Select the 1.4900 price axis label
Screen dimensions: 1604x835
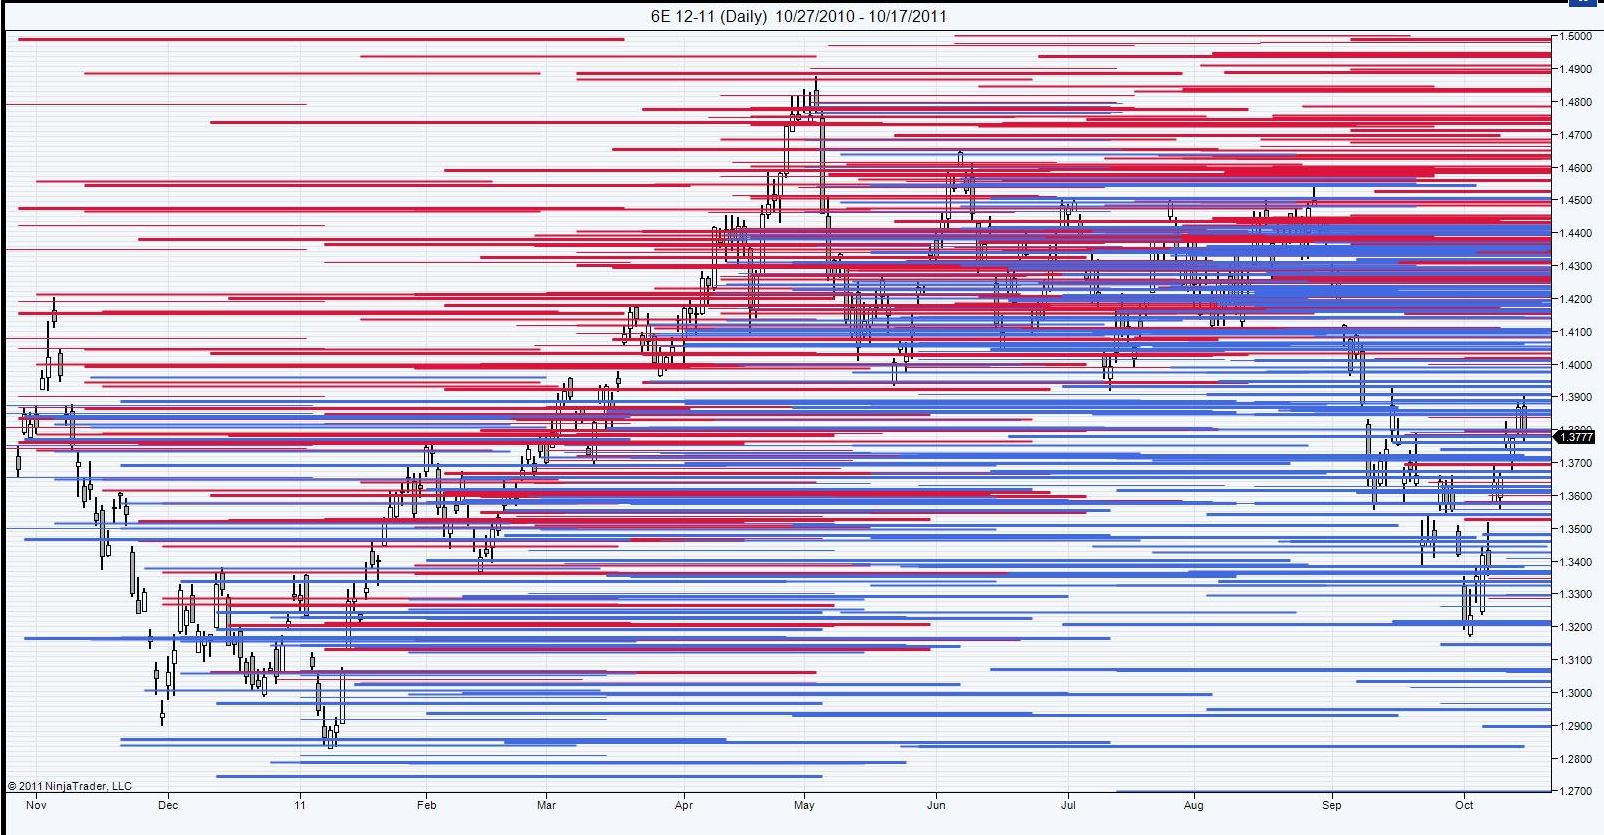pos(1576,70)
